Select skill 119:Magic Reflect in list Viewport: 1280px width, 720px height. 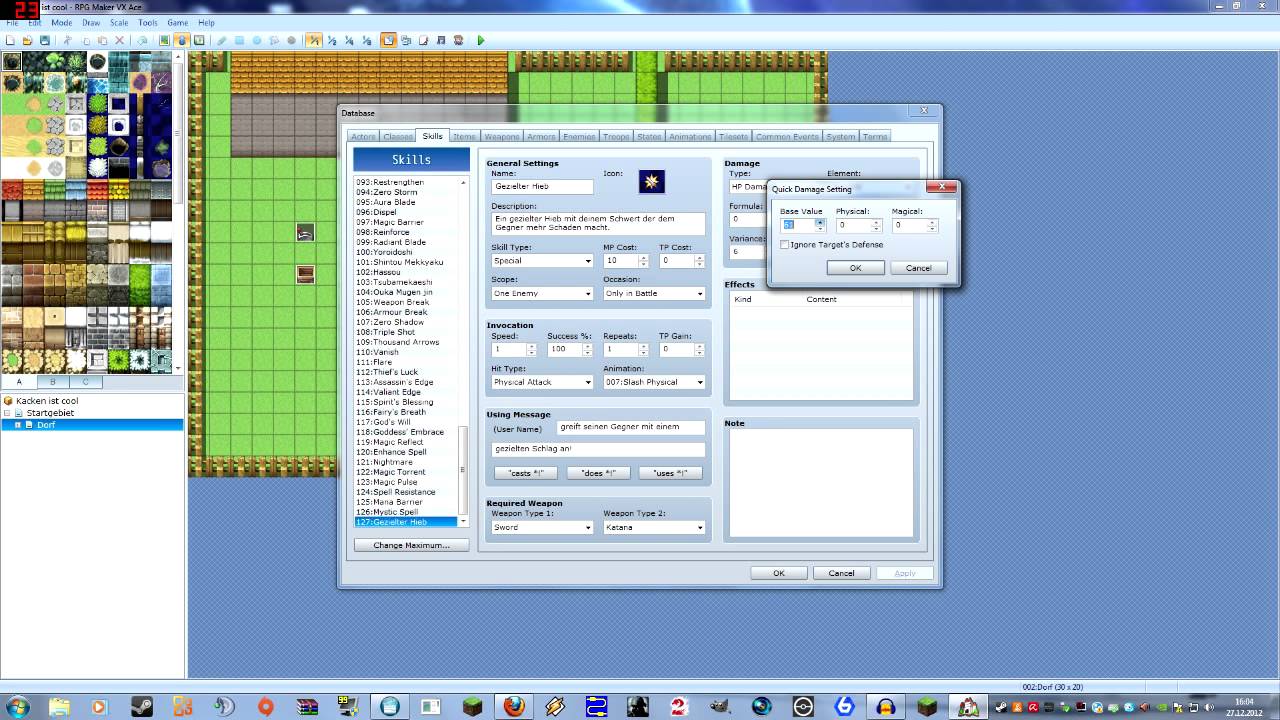point(390,442)
